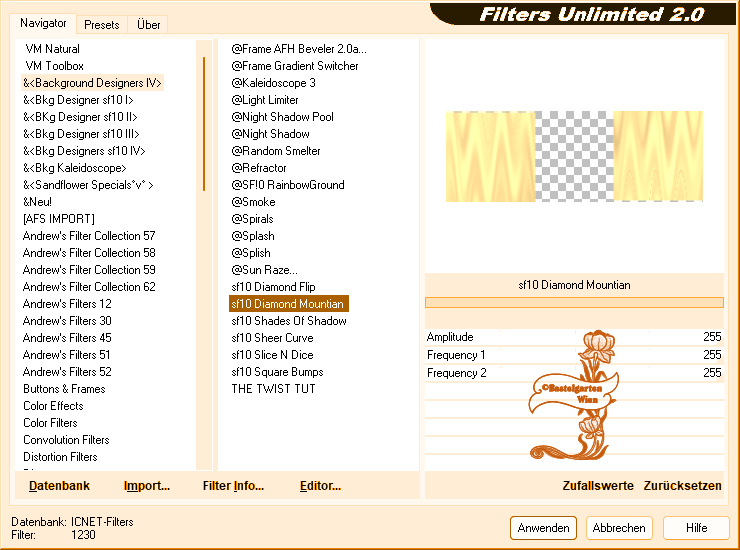Choose Andrew's Filter Collection 58
This screenshot has height=550, width=740.
(89, 253)
